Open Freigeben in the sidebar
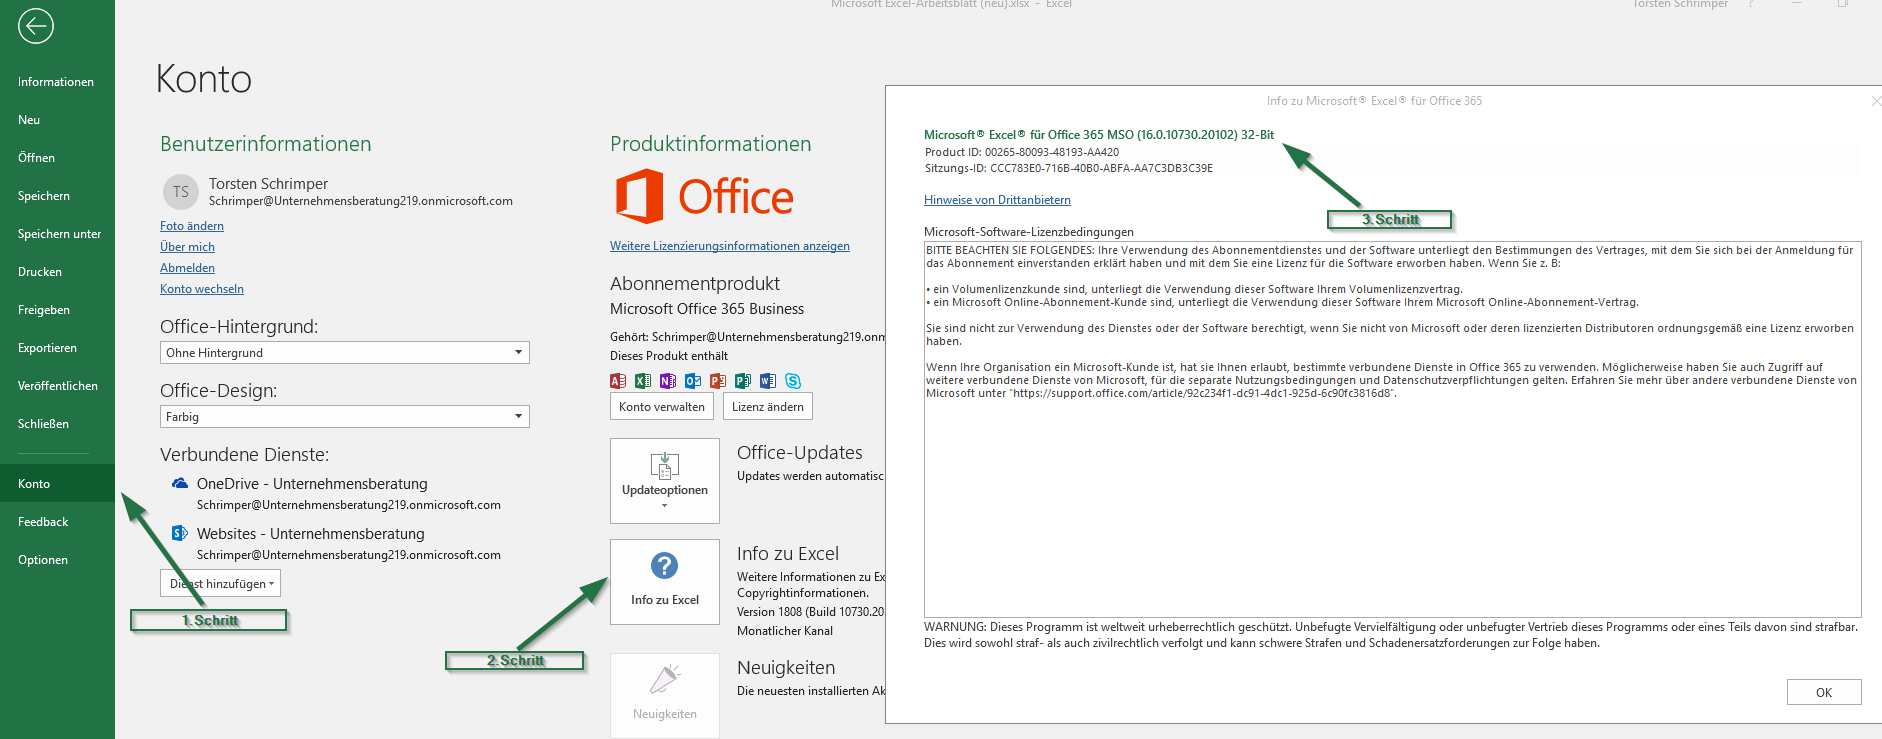The width and height of the screenshot is (1882, 739). (x=57, y=310)
